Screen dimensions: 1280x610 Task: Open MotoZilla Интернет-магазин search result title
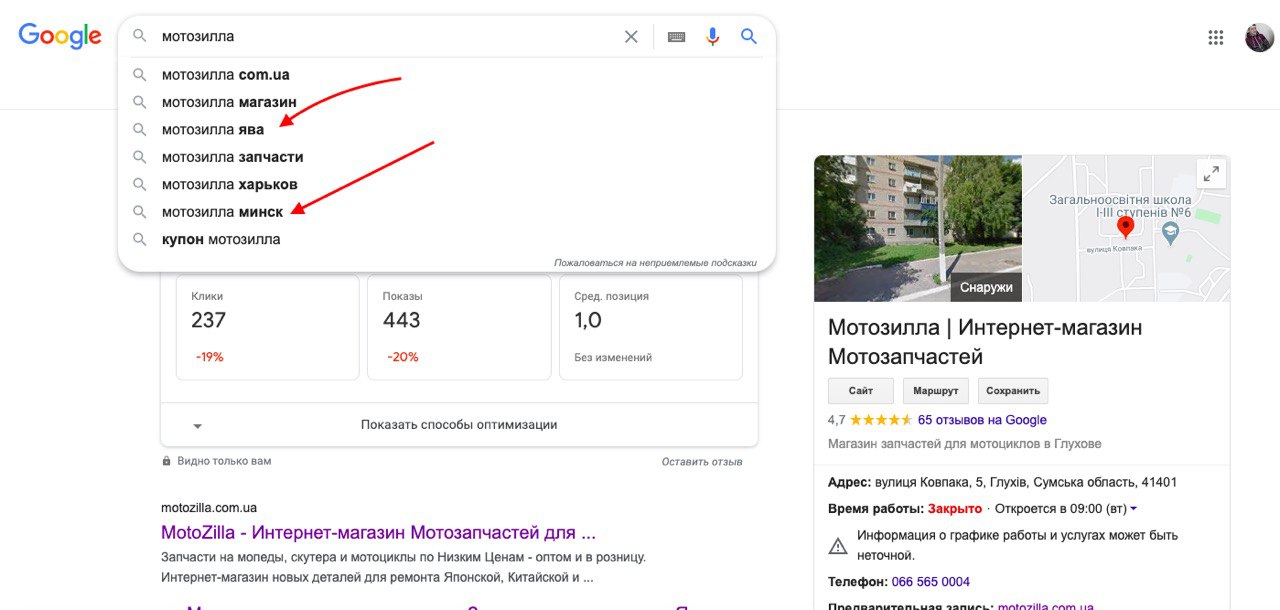click(378, 532)
